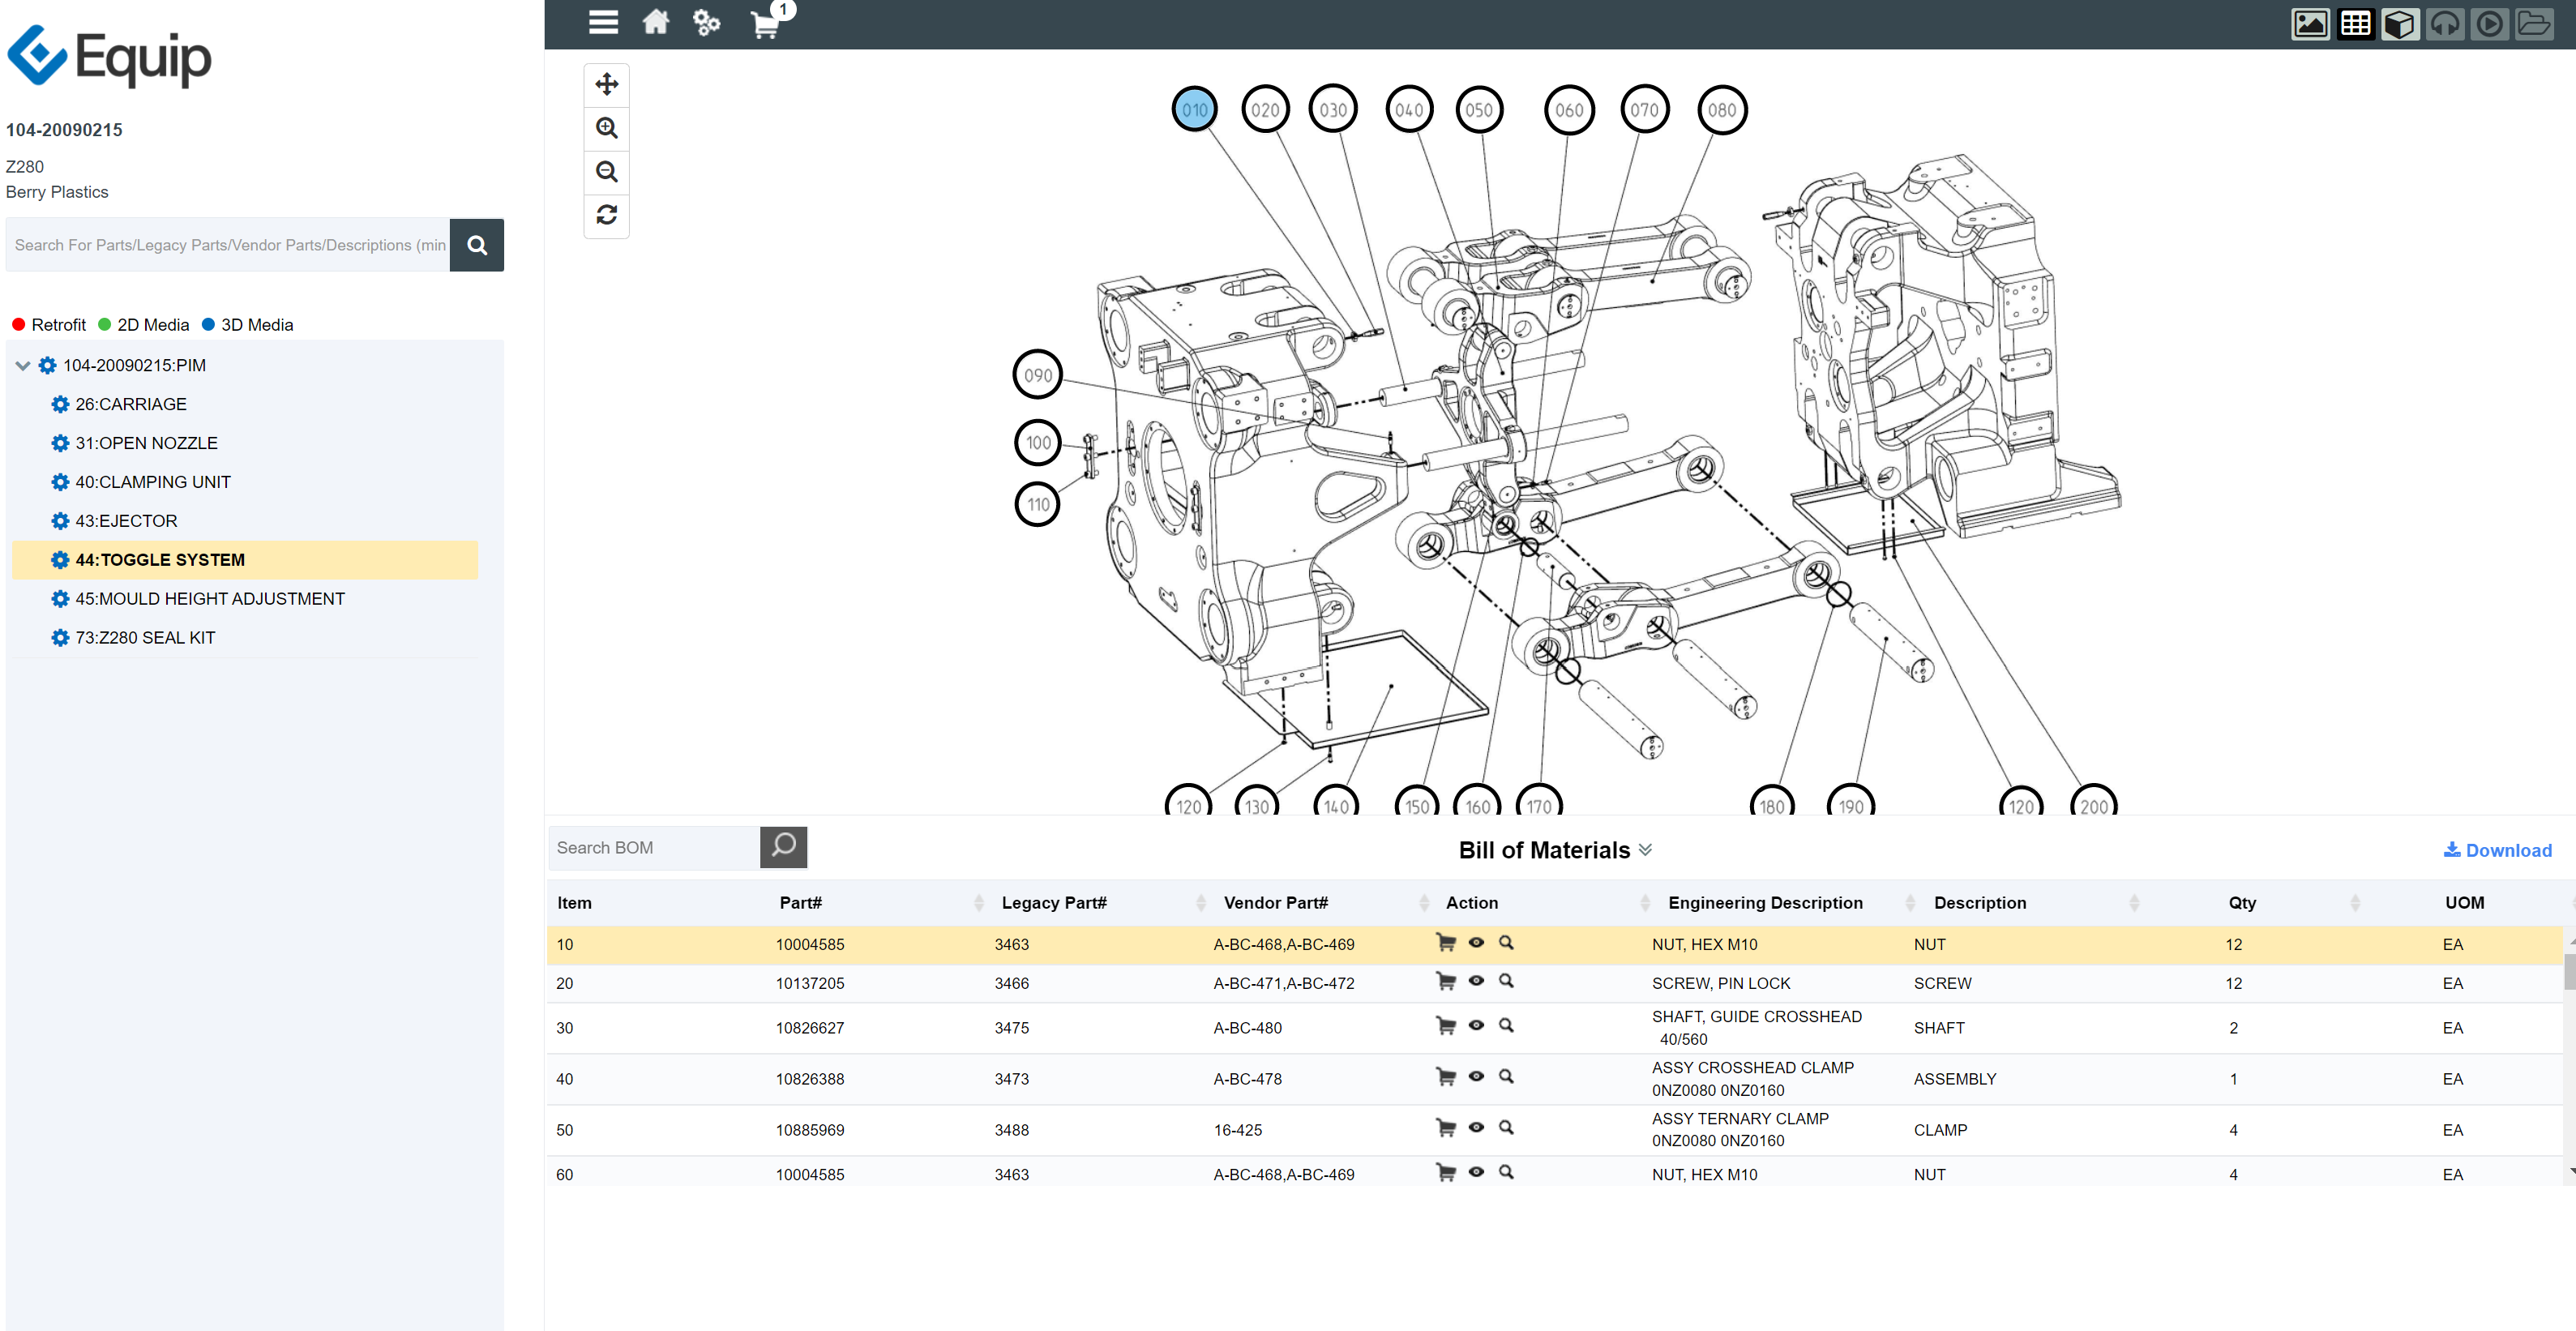Open the hamburger menu

point(603,21)
